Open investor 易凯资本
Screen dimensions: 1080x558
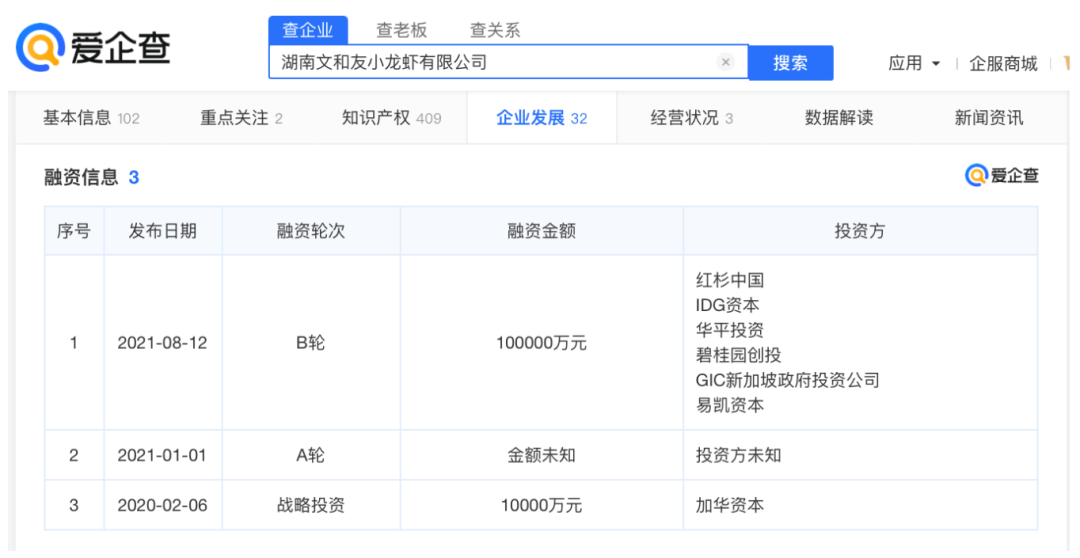pyautogui.click(x=730, y=404)
